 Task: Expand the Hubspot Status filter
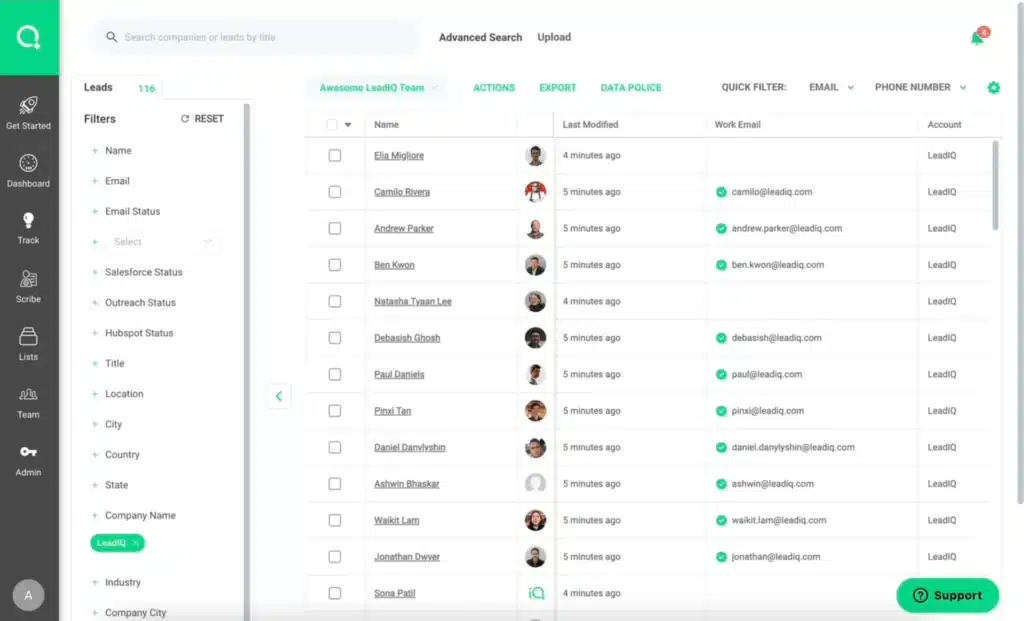(x=133, y=332)
